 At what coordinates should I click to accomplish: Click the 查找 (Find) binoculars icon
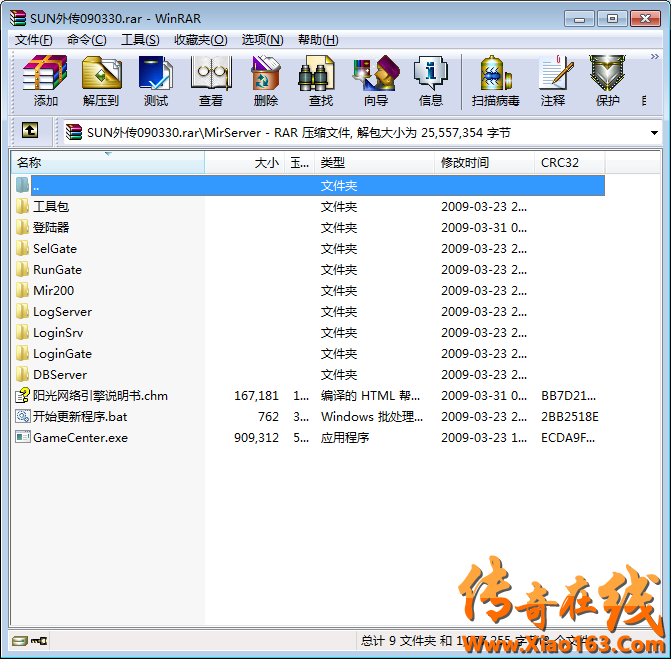point(316,73)
